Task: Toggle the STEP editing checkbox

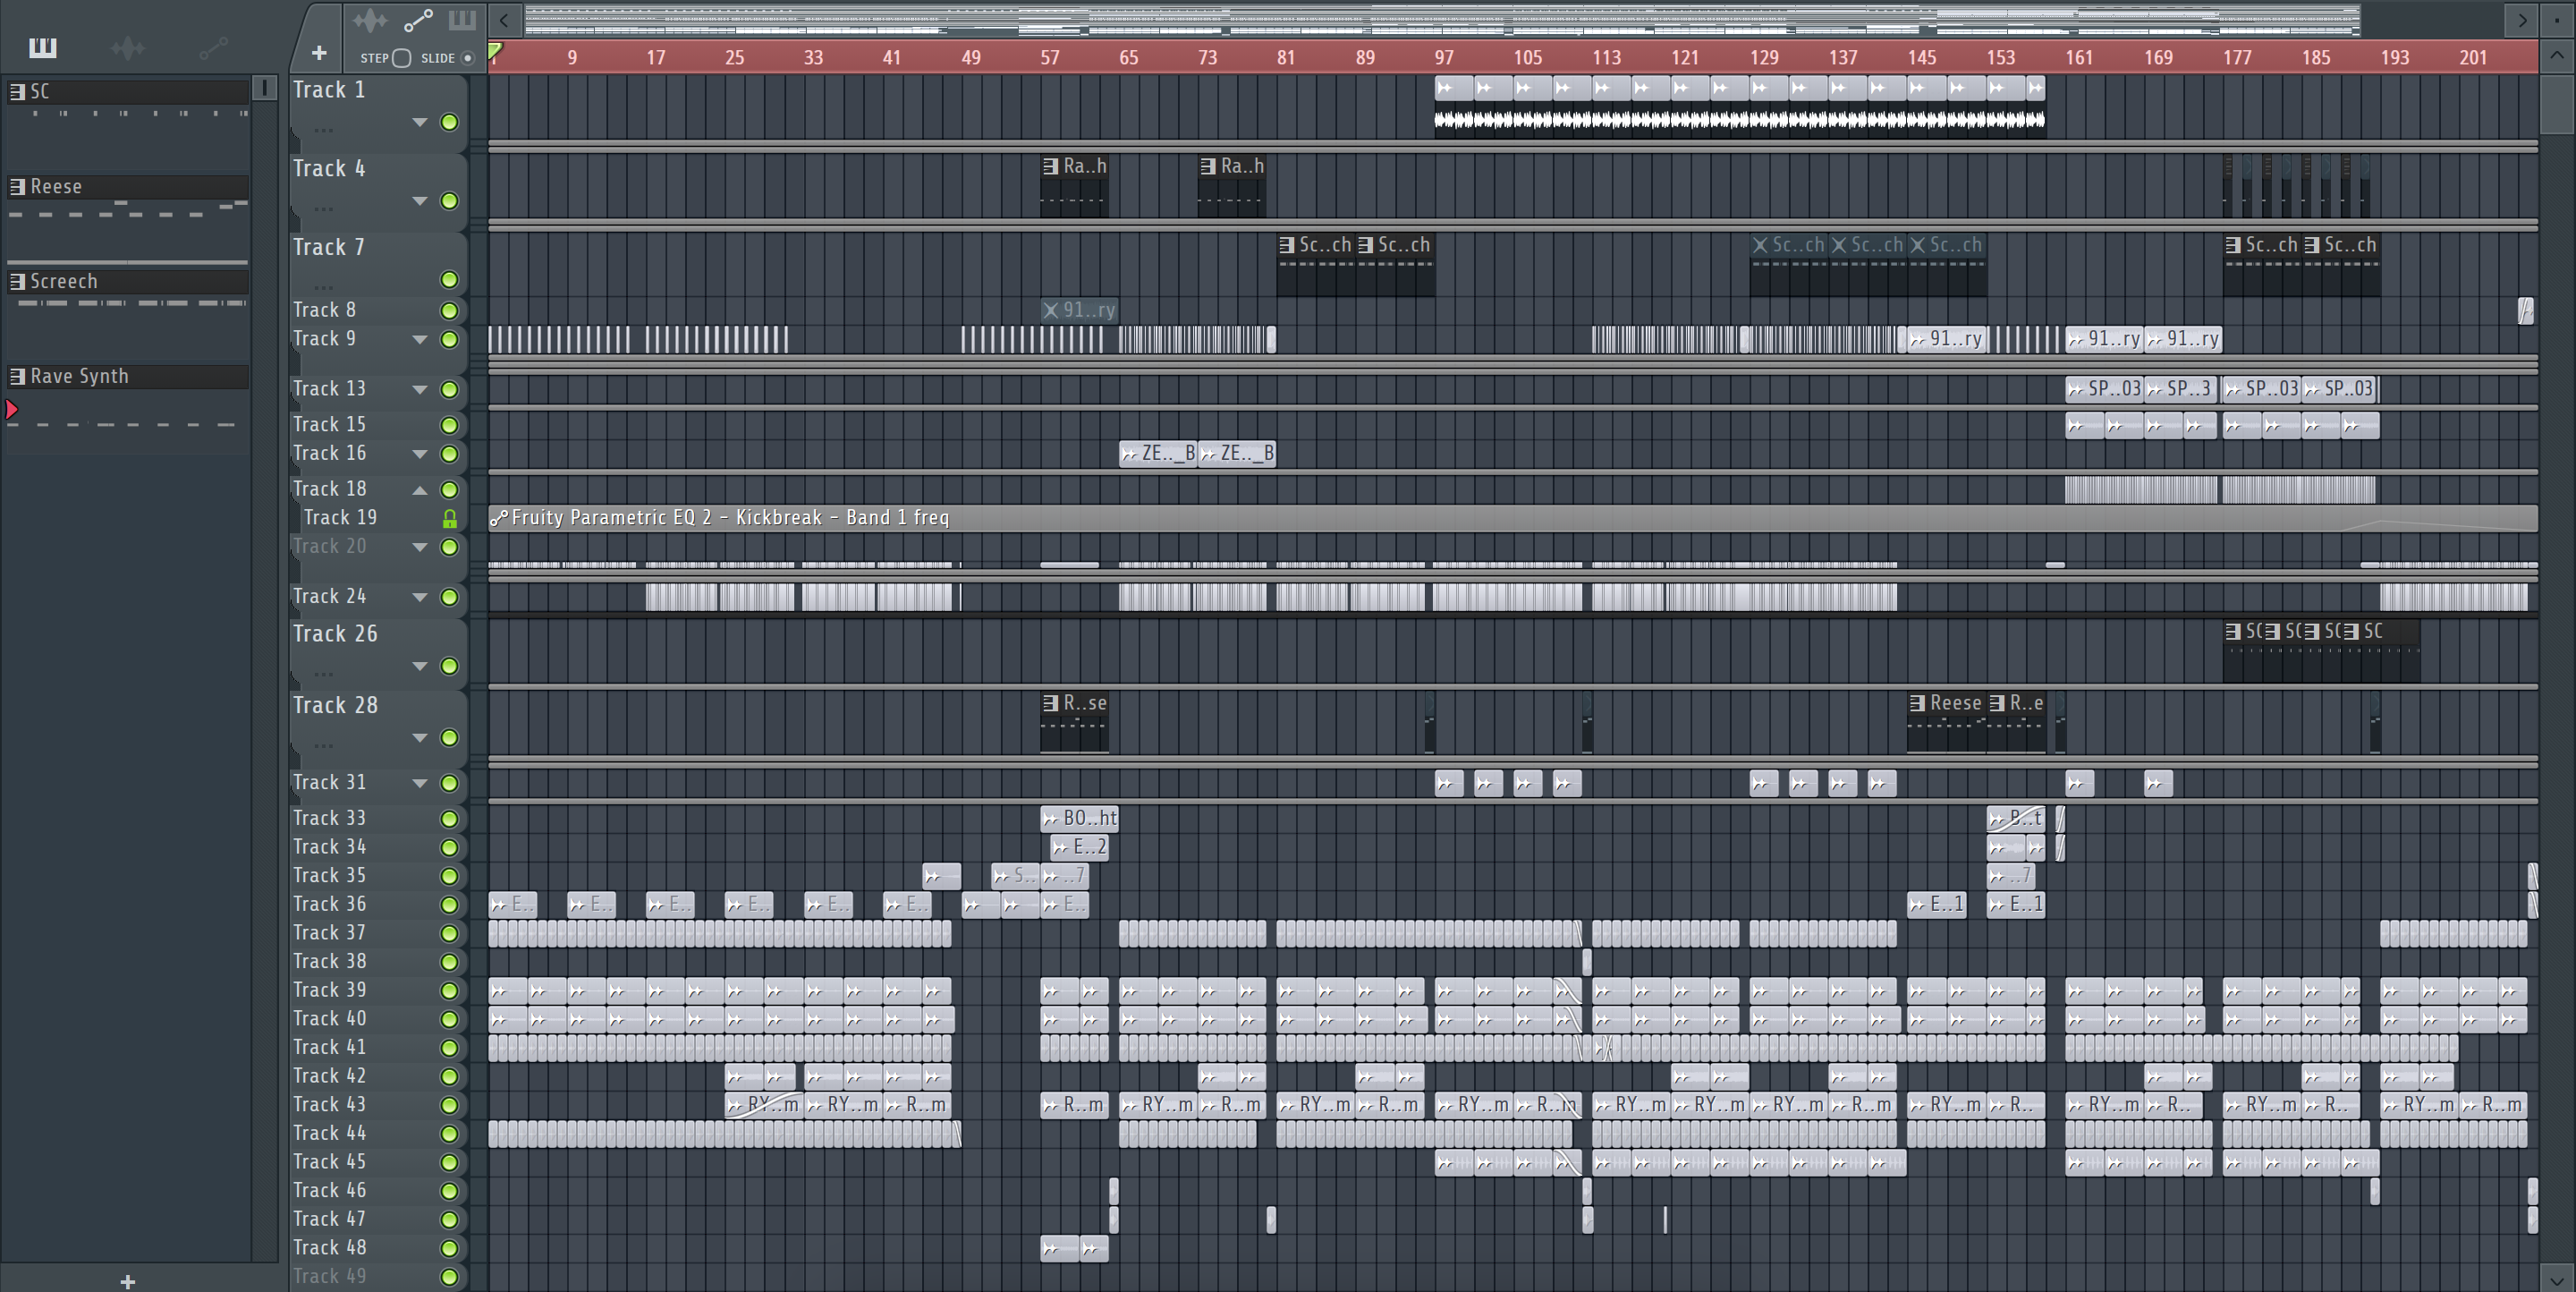Action: click(x=401, y=58)
